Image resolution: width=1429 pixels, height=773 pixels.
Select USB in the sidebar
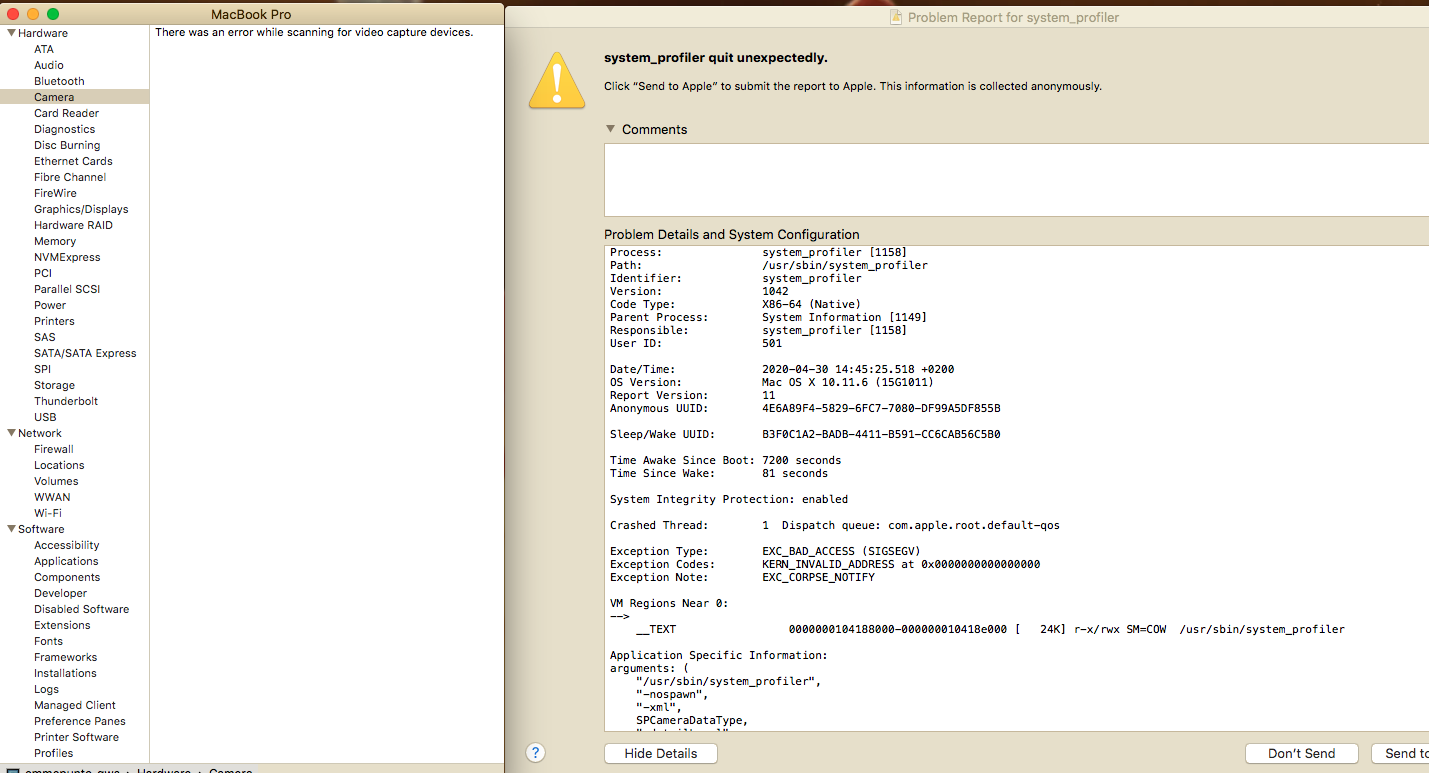coord(45,417)
